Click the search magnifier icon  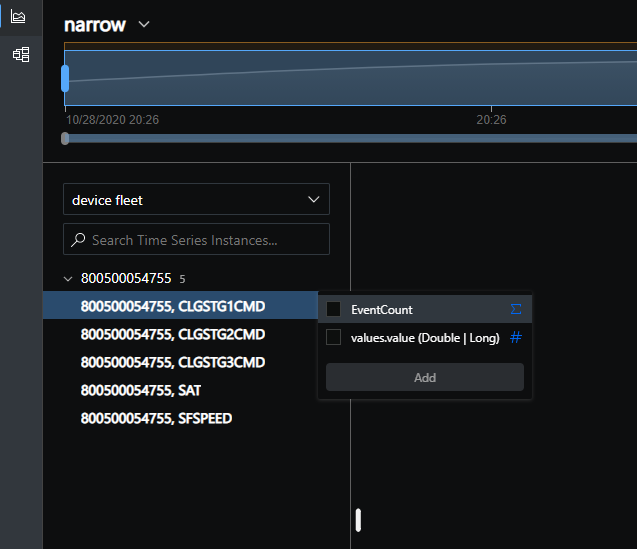(78, 240)
